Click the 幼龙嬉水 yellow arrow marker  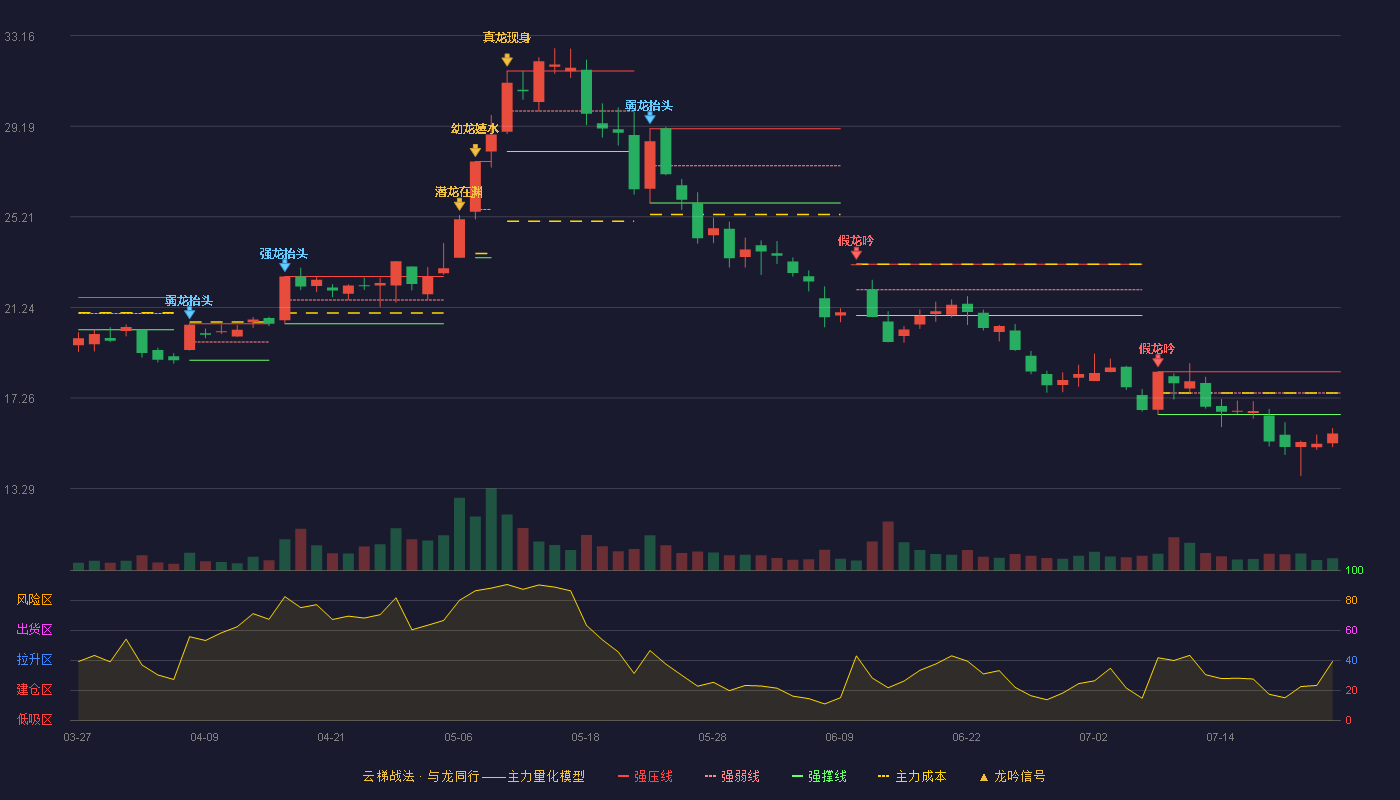click(x=475, y=151)
